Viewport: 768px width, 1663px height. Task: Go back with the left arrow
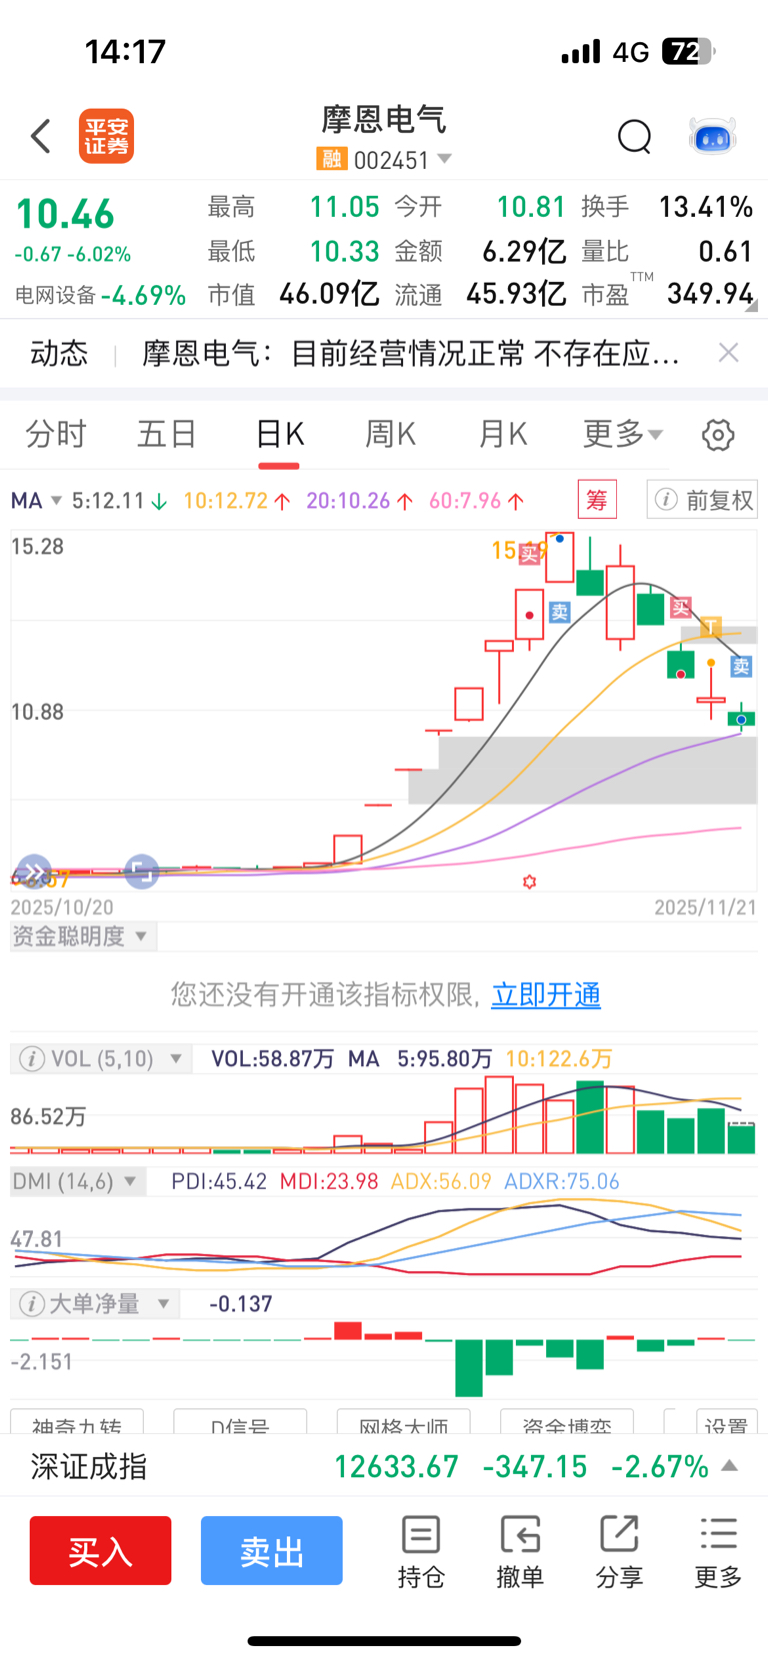pos(41,136)
